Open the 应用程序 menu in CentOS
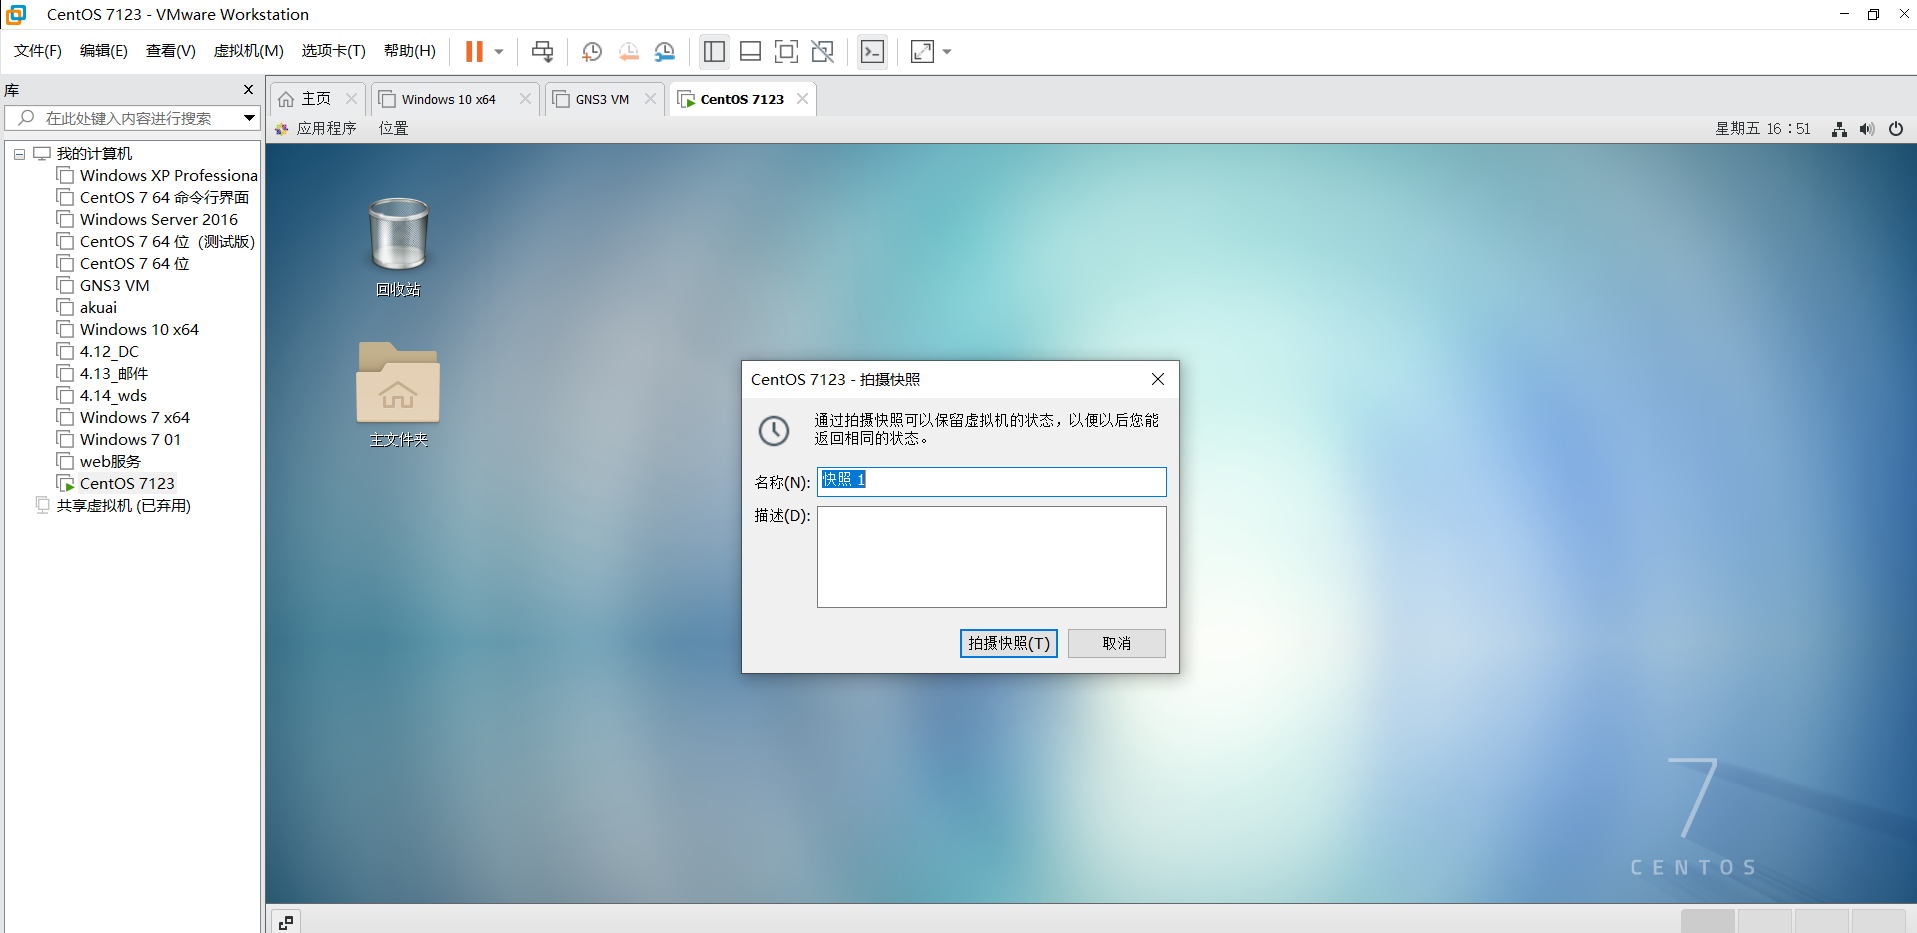Screen dimensions: 1917x933 (316, 128)
